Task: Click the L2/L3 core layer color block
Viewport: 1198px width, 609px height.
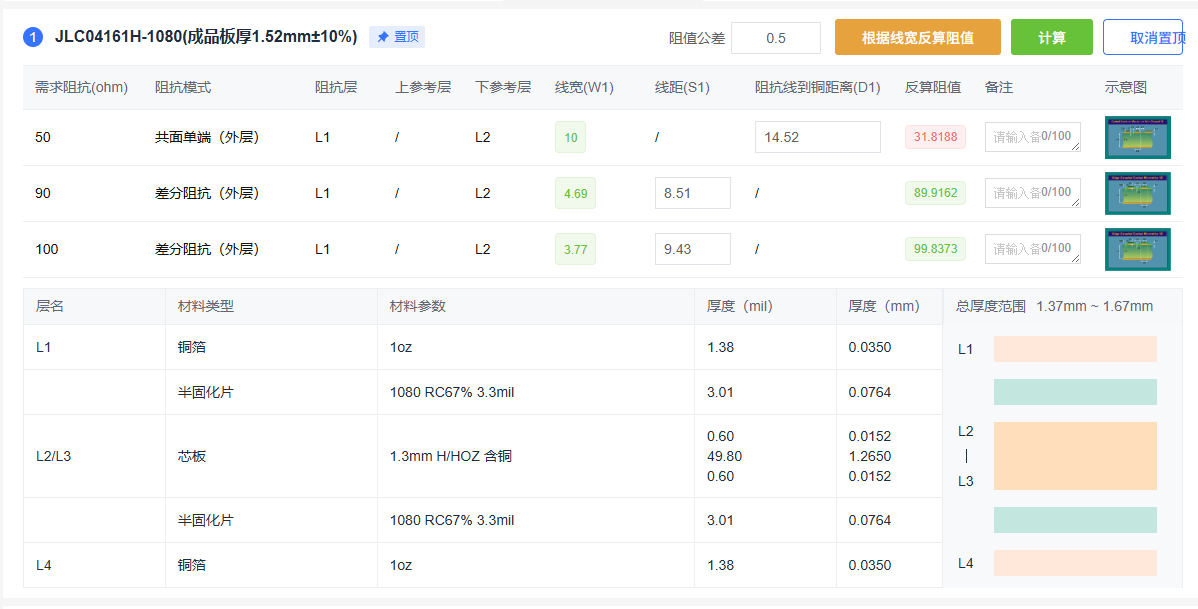Action: click(1075, 456)
